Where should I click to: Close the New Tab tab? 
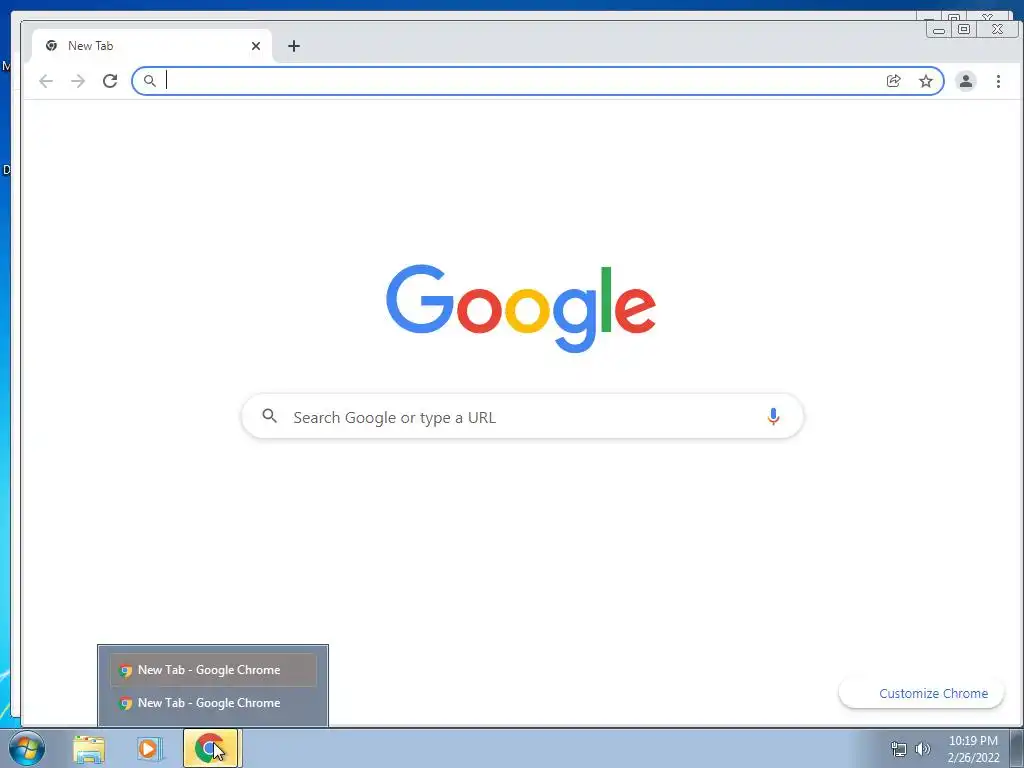click(x=256, y=46)
